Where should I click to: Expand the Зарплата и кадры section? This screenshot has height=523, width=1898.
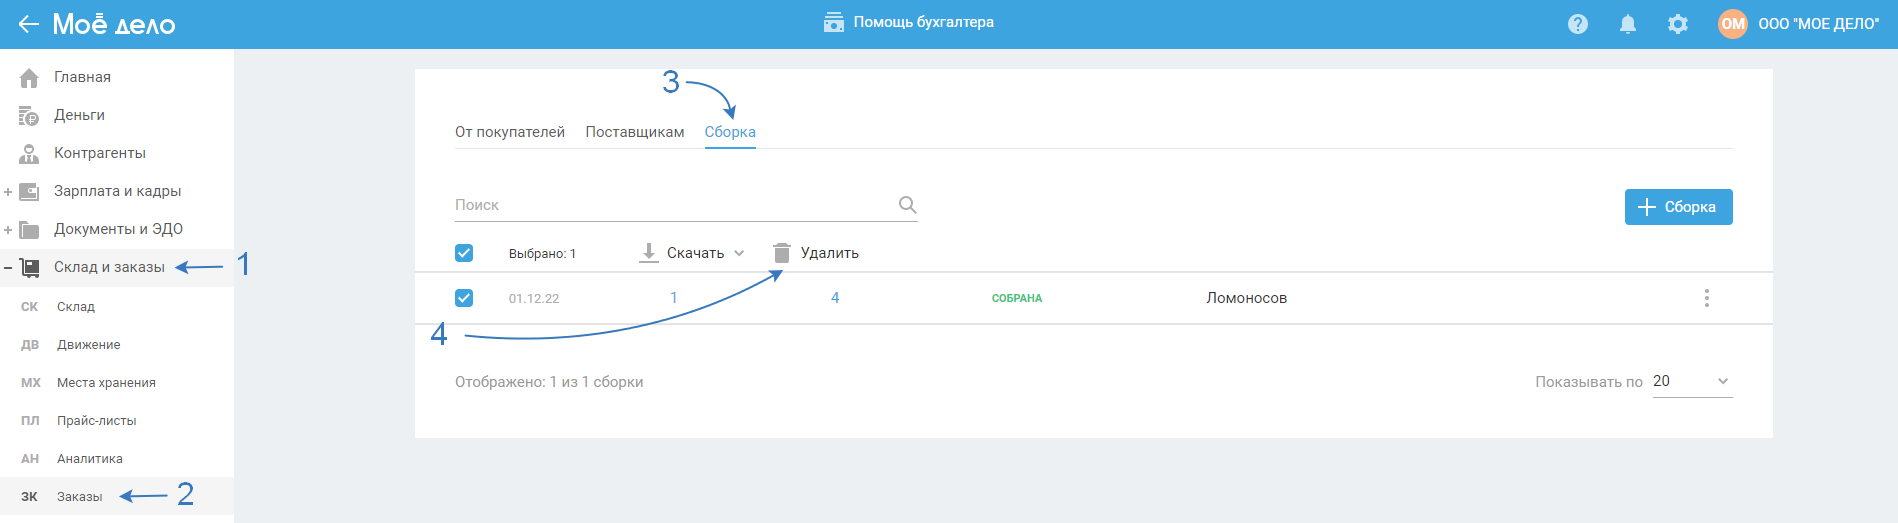click(8, 191)
